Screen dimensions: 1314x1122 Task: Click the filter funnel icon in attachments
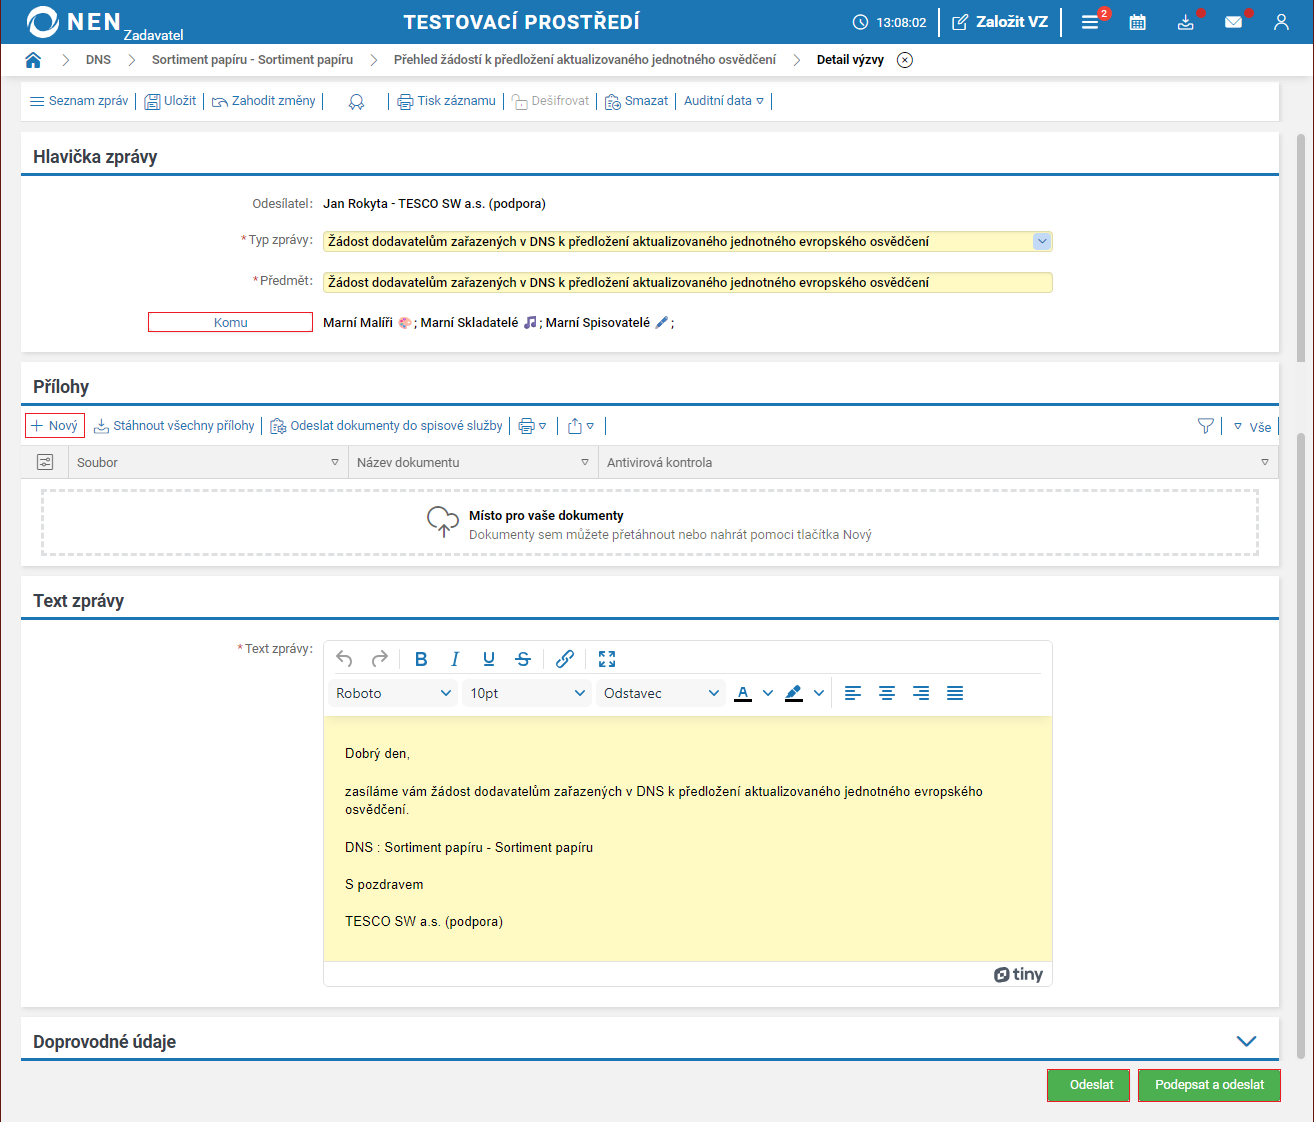point(1206,426)
